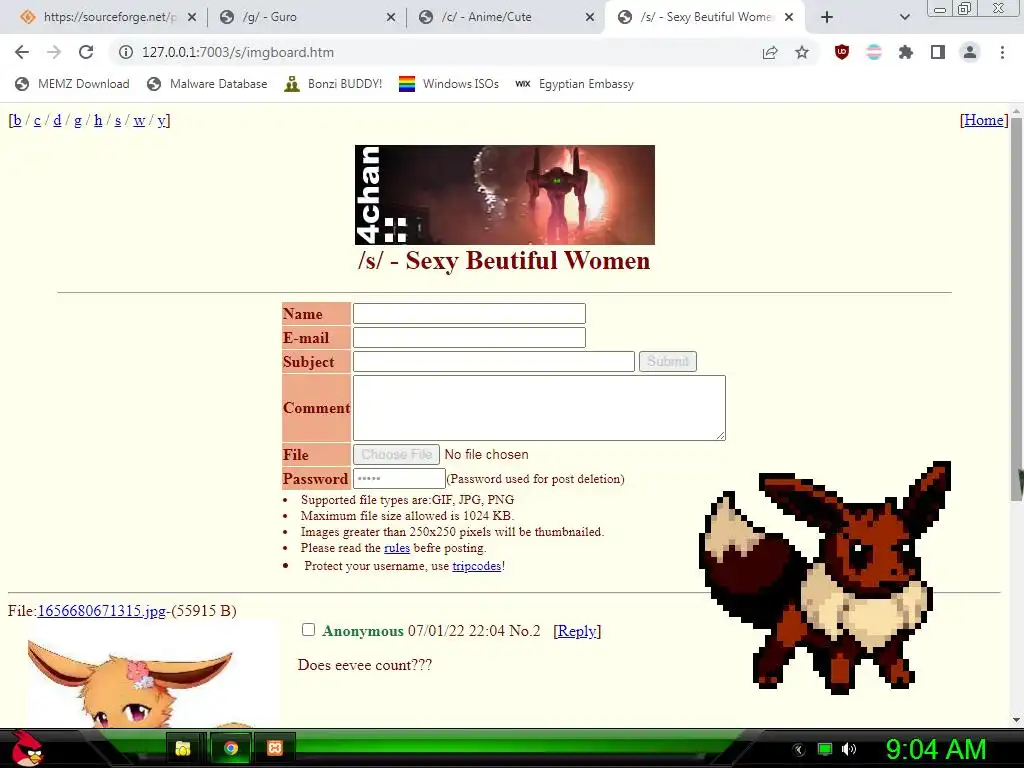Go to the /y/ board link

[161, 120]
